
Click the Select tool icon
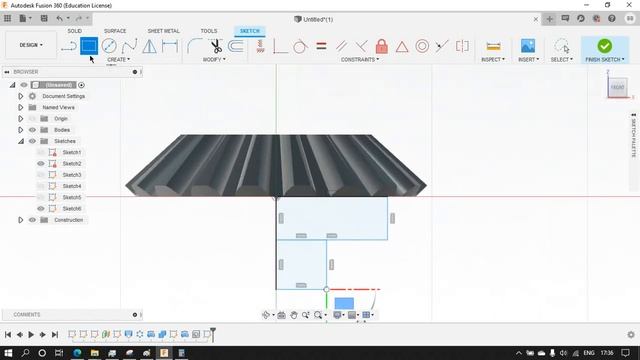click(562, 46)
